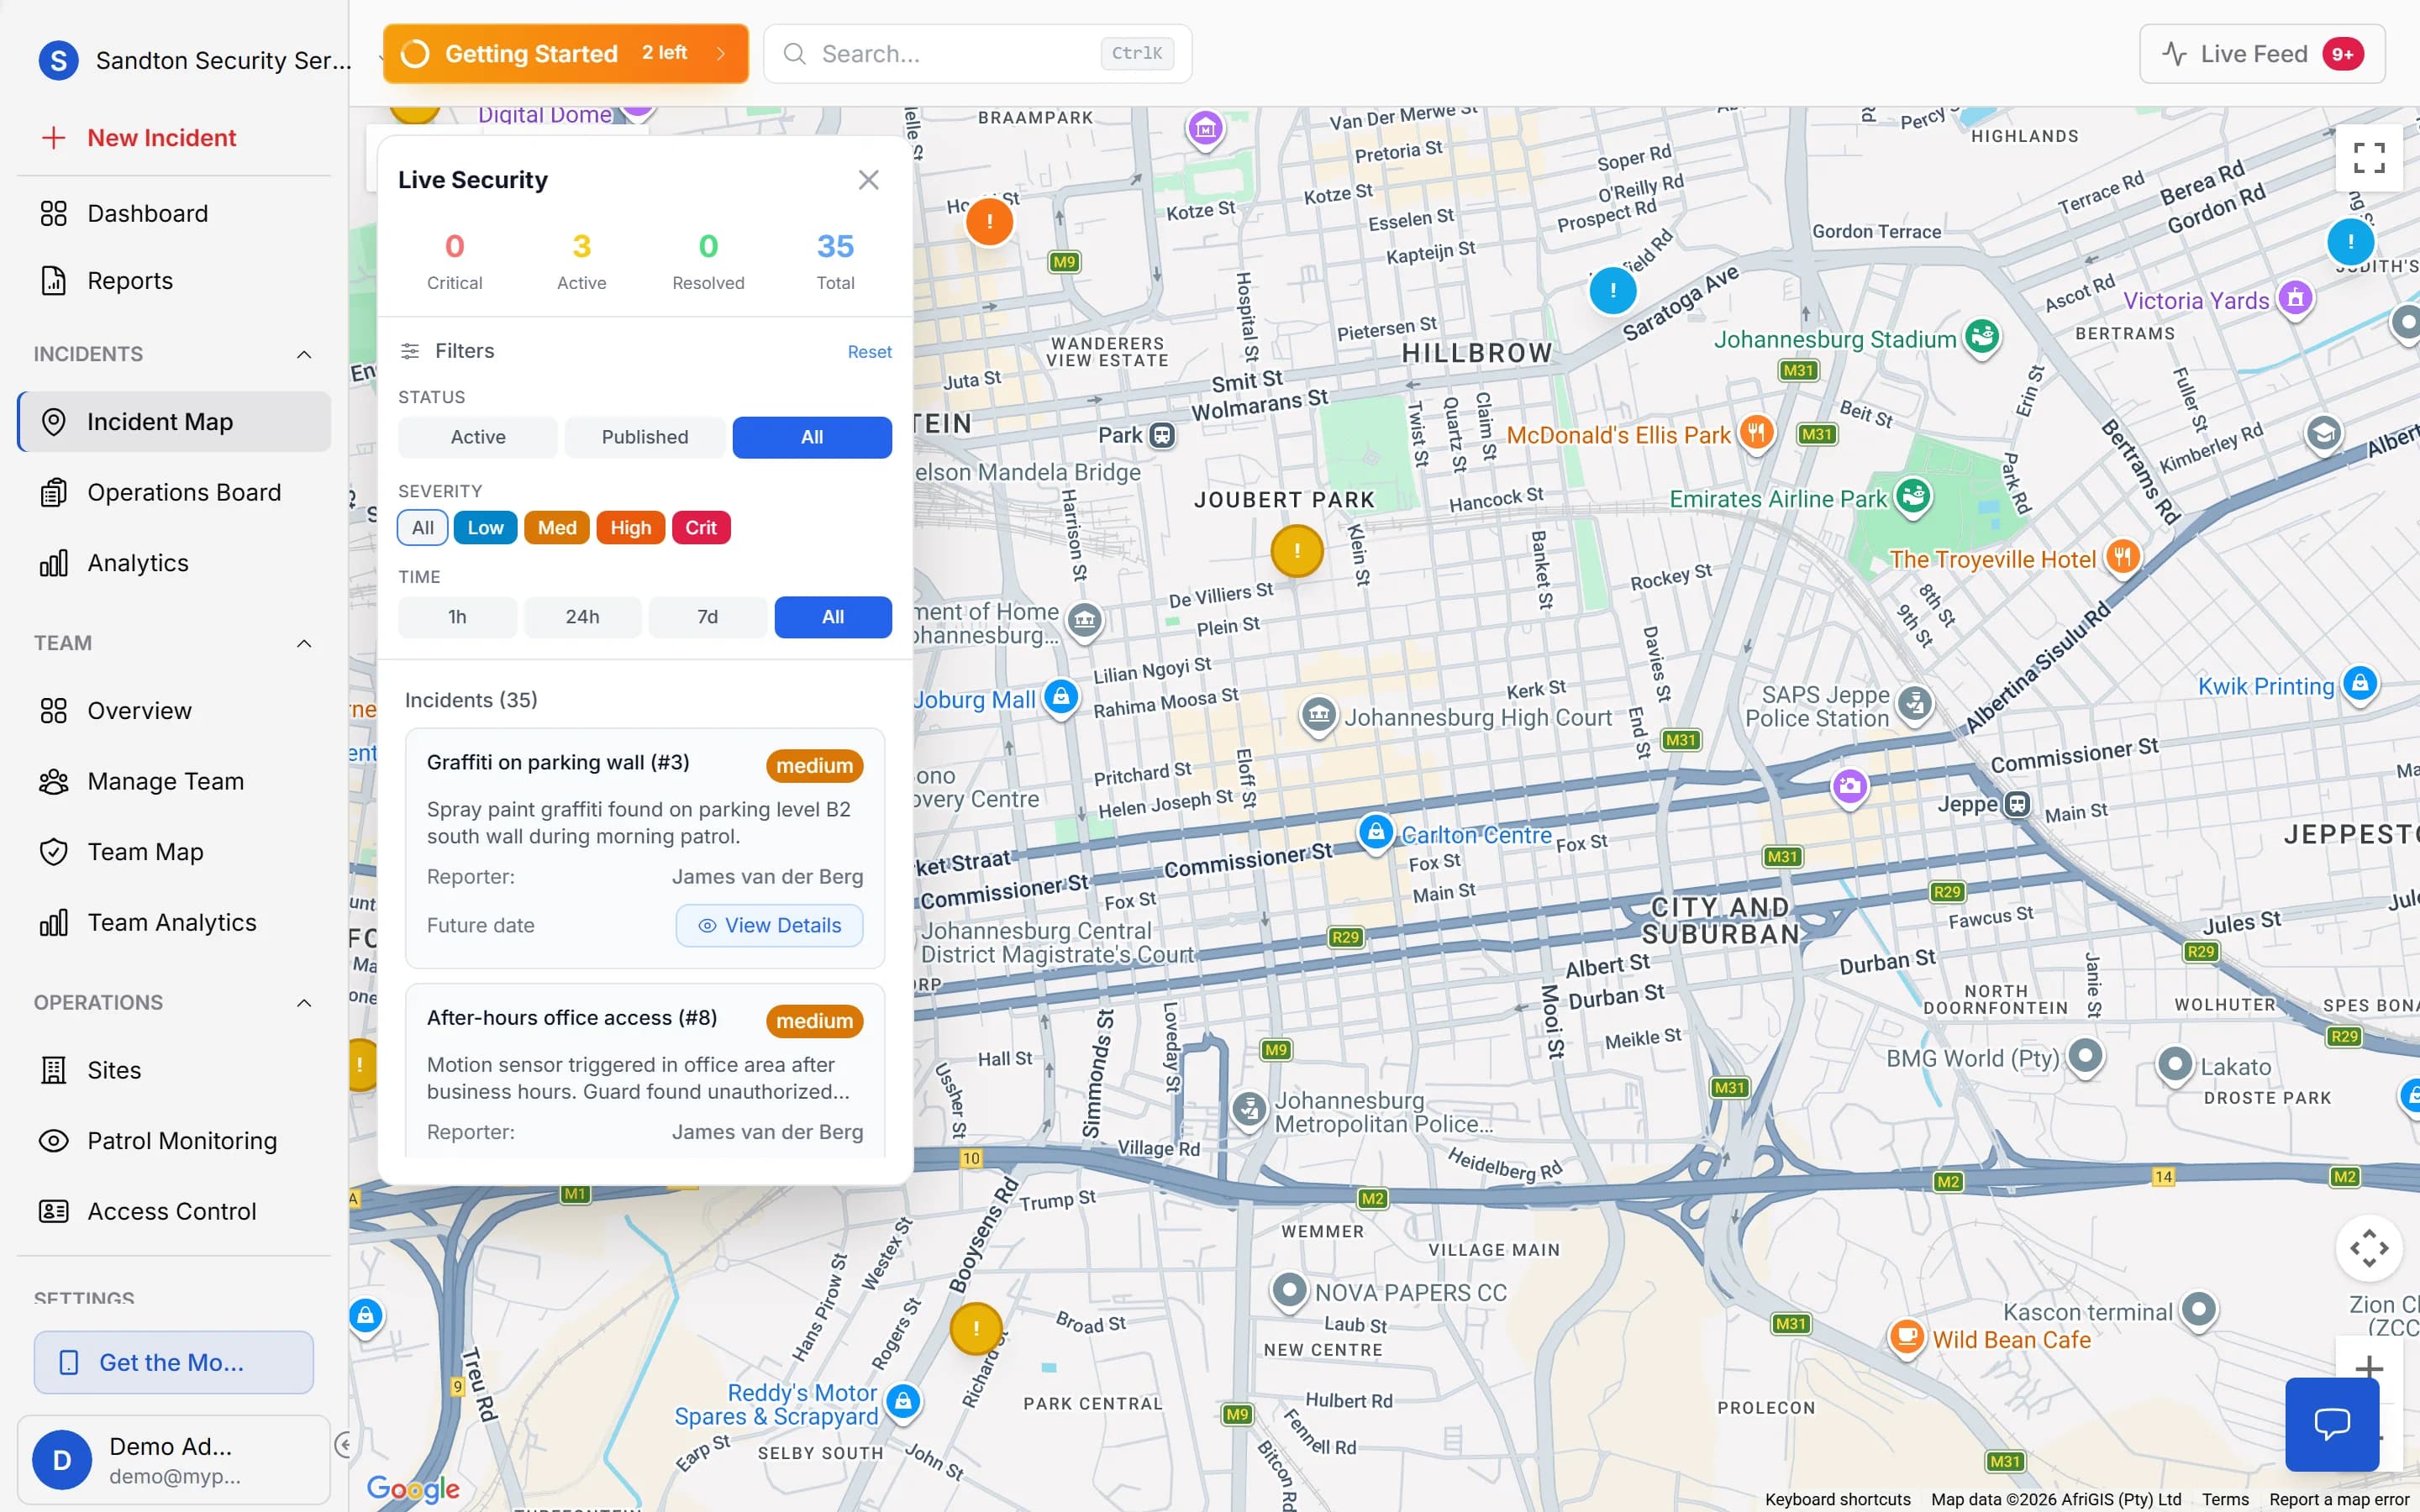2420x1512 pixels.
Task: Collapse the TEAM sidebar section
Action: [305, 643]
